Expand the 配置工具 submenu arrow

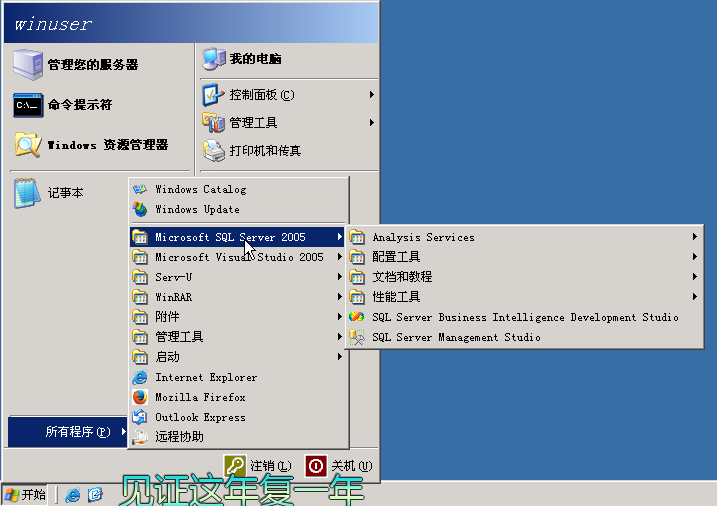[x=695, y=257]
